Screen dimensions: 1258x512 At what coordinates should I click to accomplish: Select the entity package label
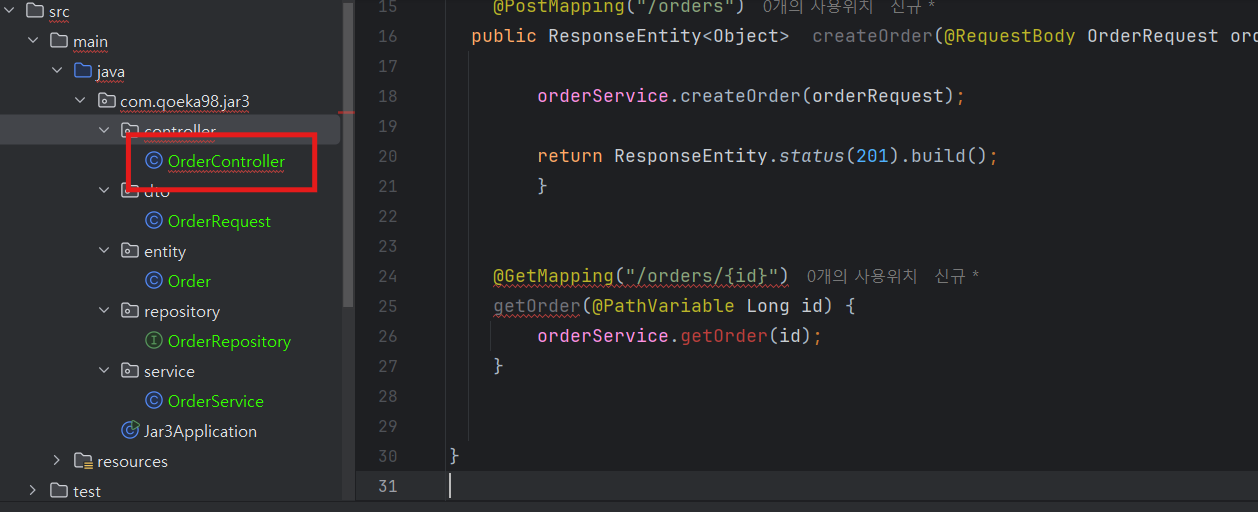coord(165,251)
